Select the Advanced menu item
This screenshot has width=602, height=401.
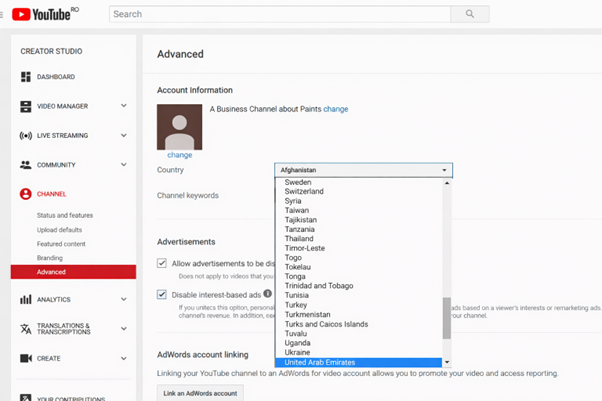73,272
